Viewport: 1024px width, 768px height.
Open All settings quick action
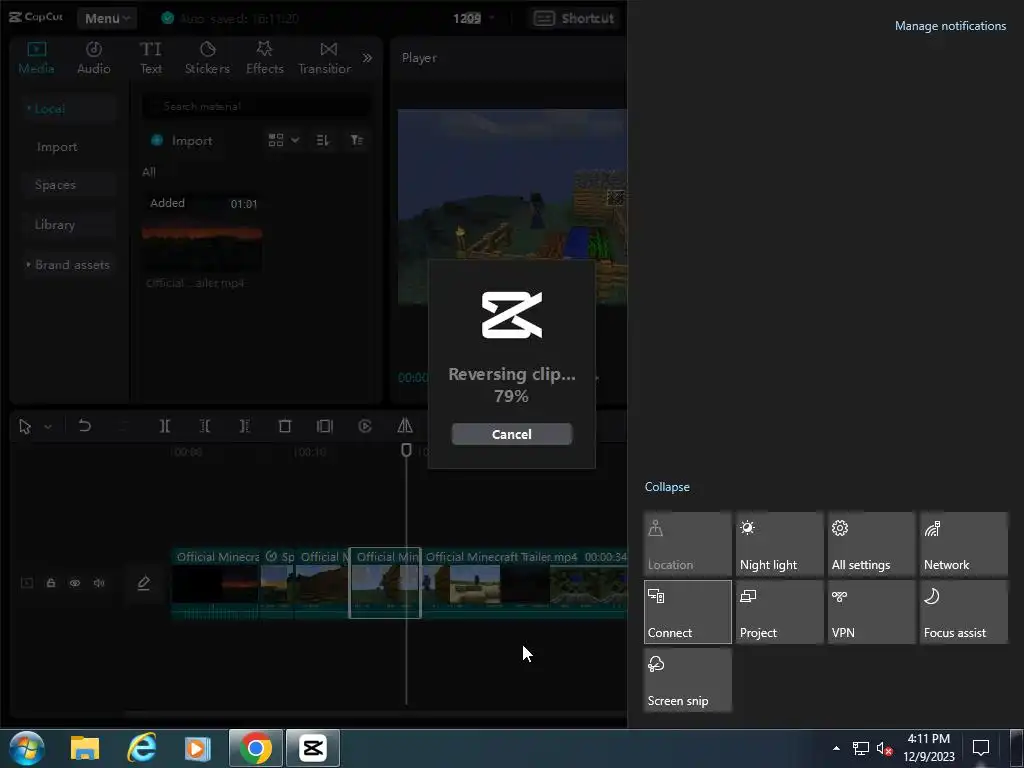click(x=872, y=544)
